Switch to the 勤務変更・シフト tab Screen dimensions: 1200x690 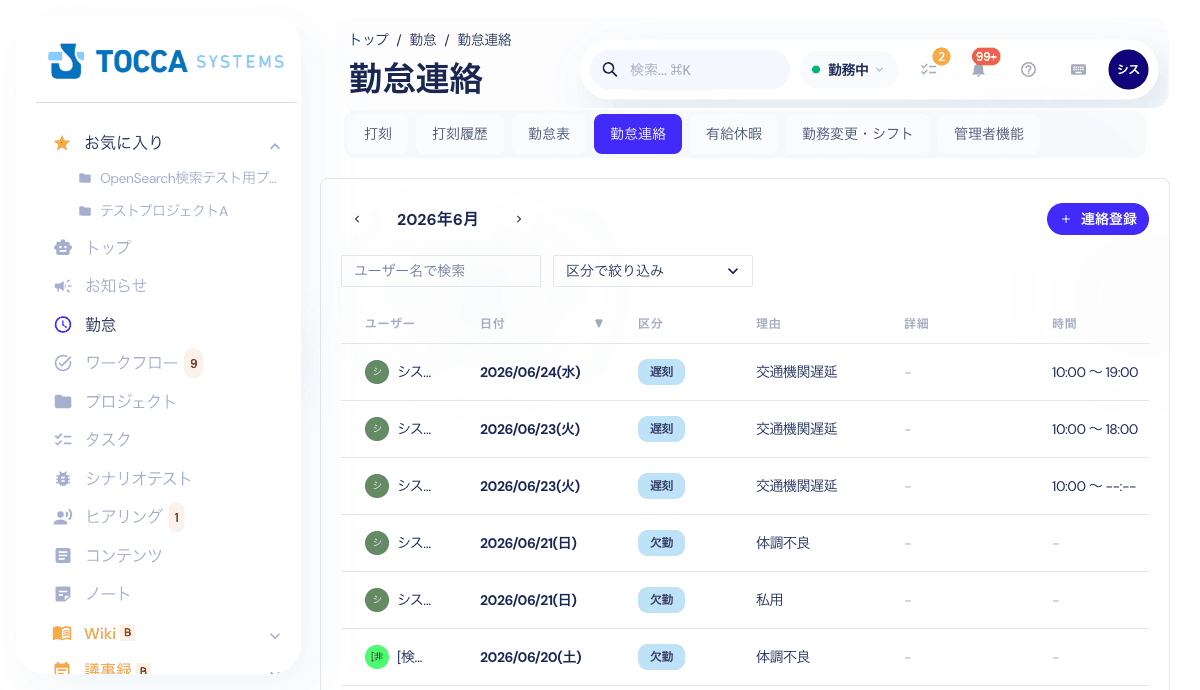pos(858,134)
